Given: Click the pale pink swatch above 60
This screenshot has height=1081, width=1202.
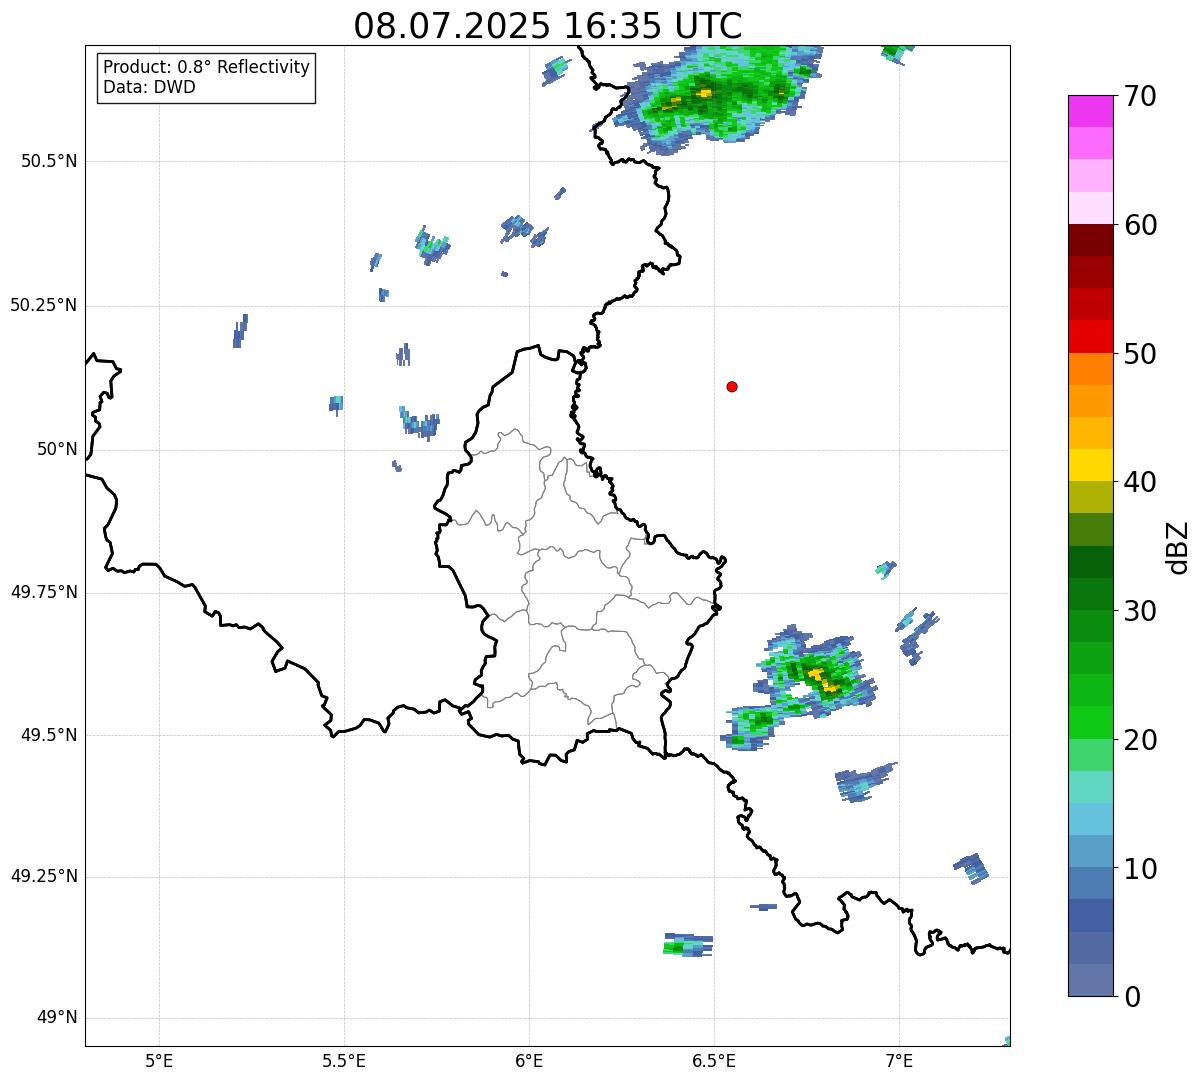Looking at the screenshot, I should pos(1091,208).
